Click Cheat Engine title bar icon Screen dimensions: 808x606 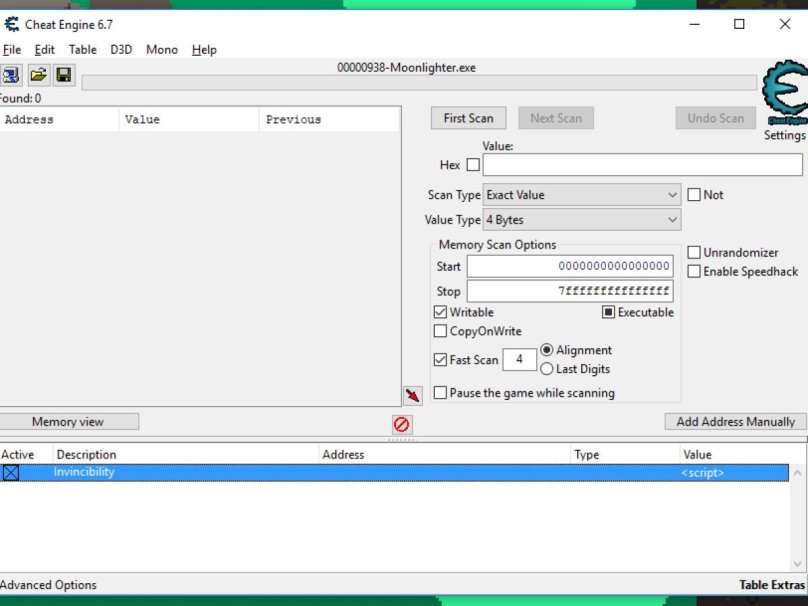[x=12, y=24]
